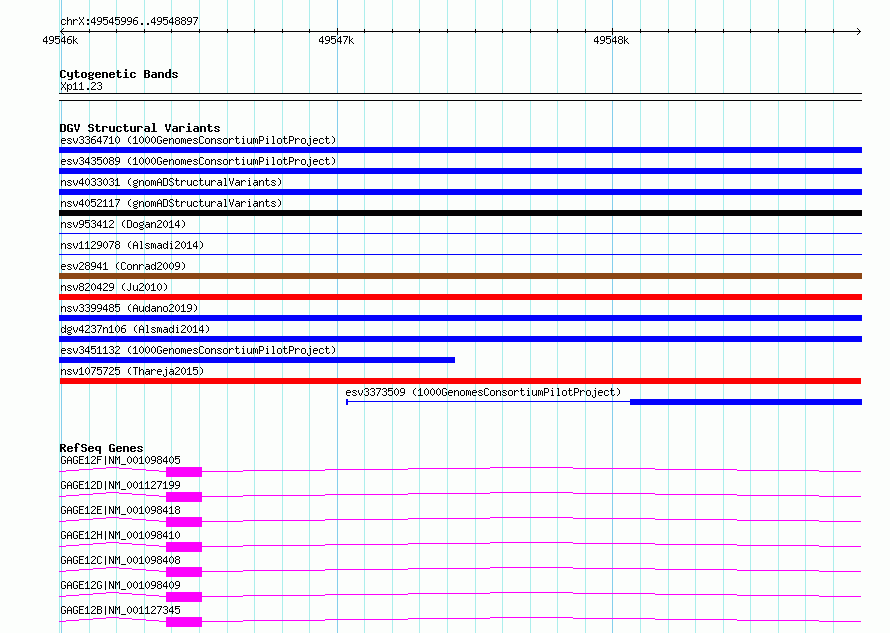
Task: Click the red nsv1075725 variant bar
Action: [x=460, y=381]
